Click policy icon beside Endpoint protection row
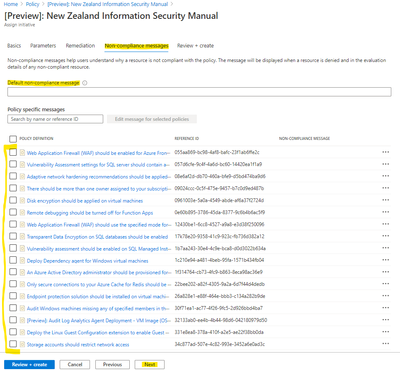Image resolution: width=400 pixels, height=371 pixels. coord(22,296)
